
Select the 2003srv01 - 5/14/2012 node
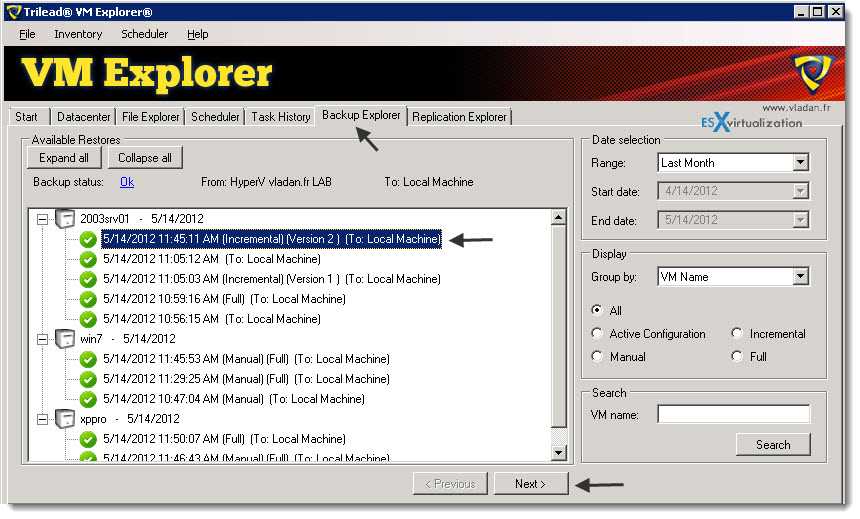pyautogui.click(x=142, y=219)
